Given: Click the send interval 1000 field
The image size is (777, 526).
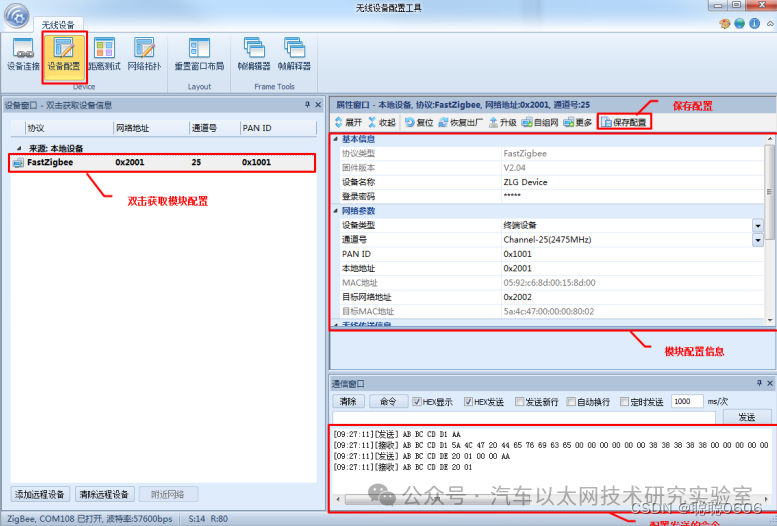Looking at the screenshot, I should click(x=687, y=402).
